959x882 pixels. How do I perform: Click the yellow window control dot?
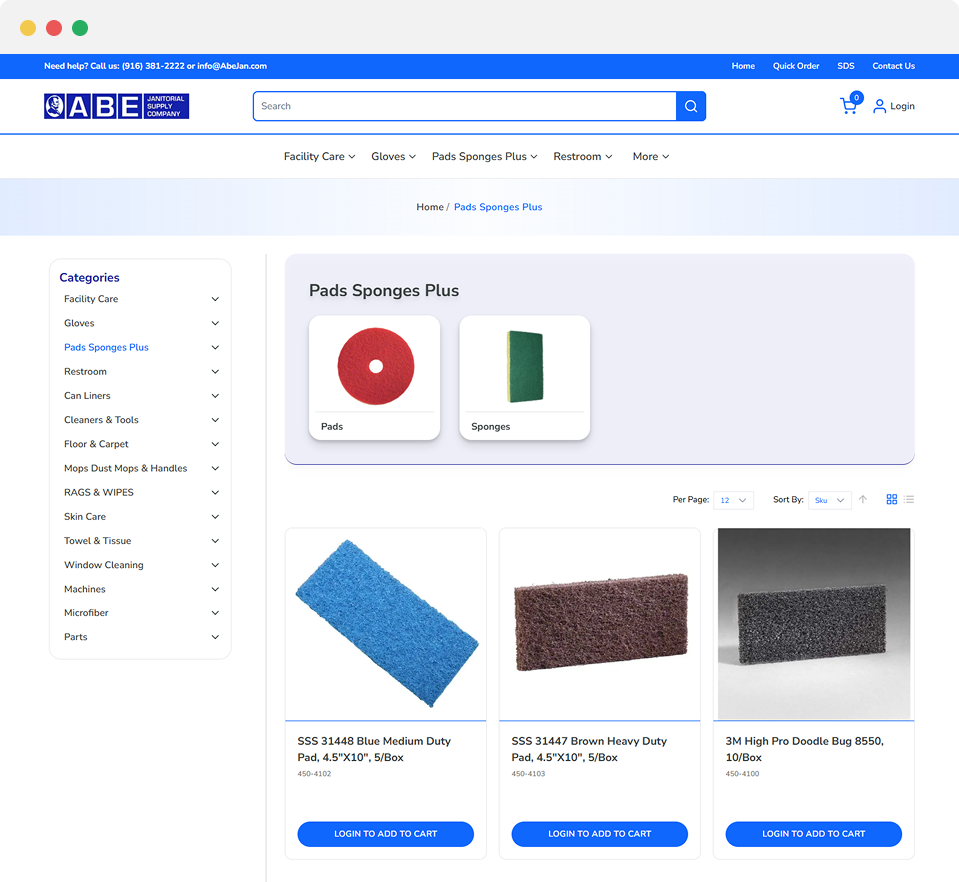coord(28,28)
